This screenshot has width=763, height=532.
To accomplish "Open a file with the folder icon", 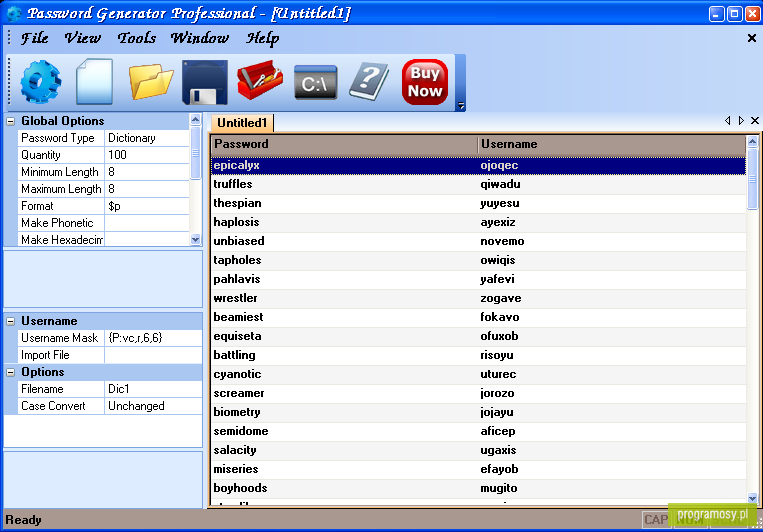I will [x=151, y=82].
